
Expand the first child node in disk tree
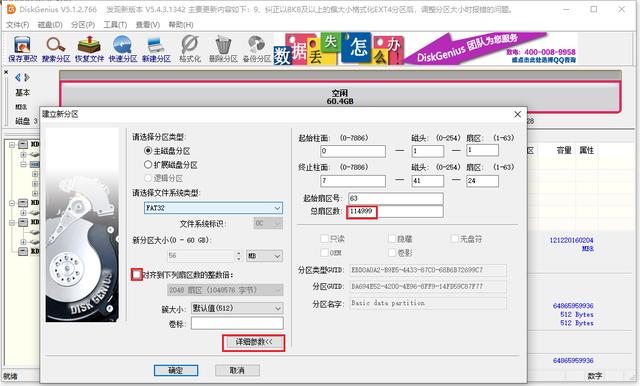(23, 155)
